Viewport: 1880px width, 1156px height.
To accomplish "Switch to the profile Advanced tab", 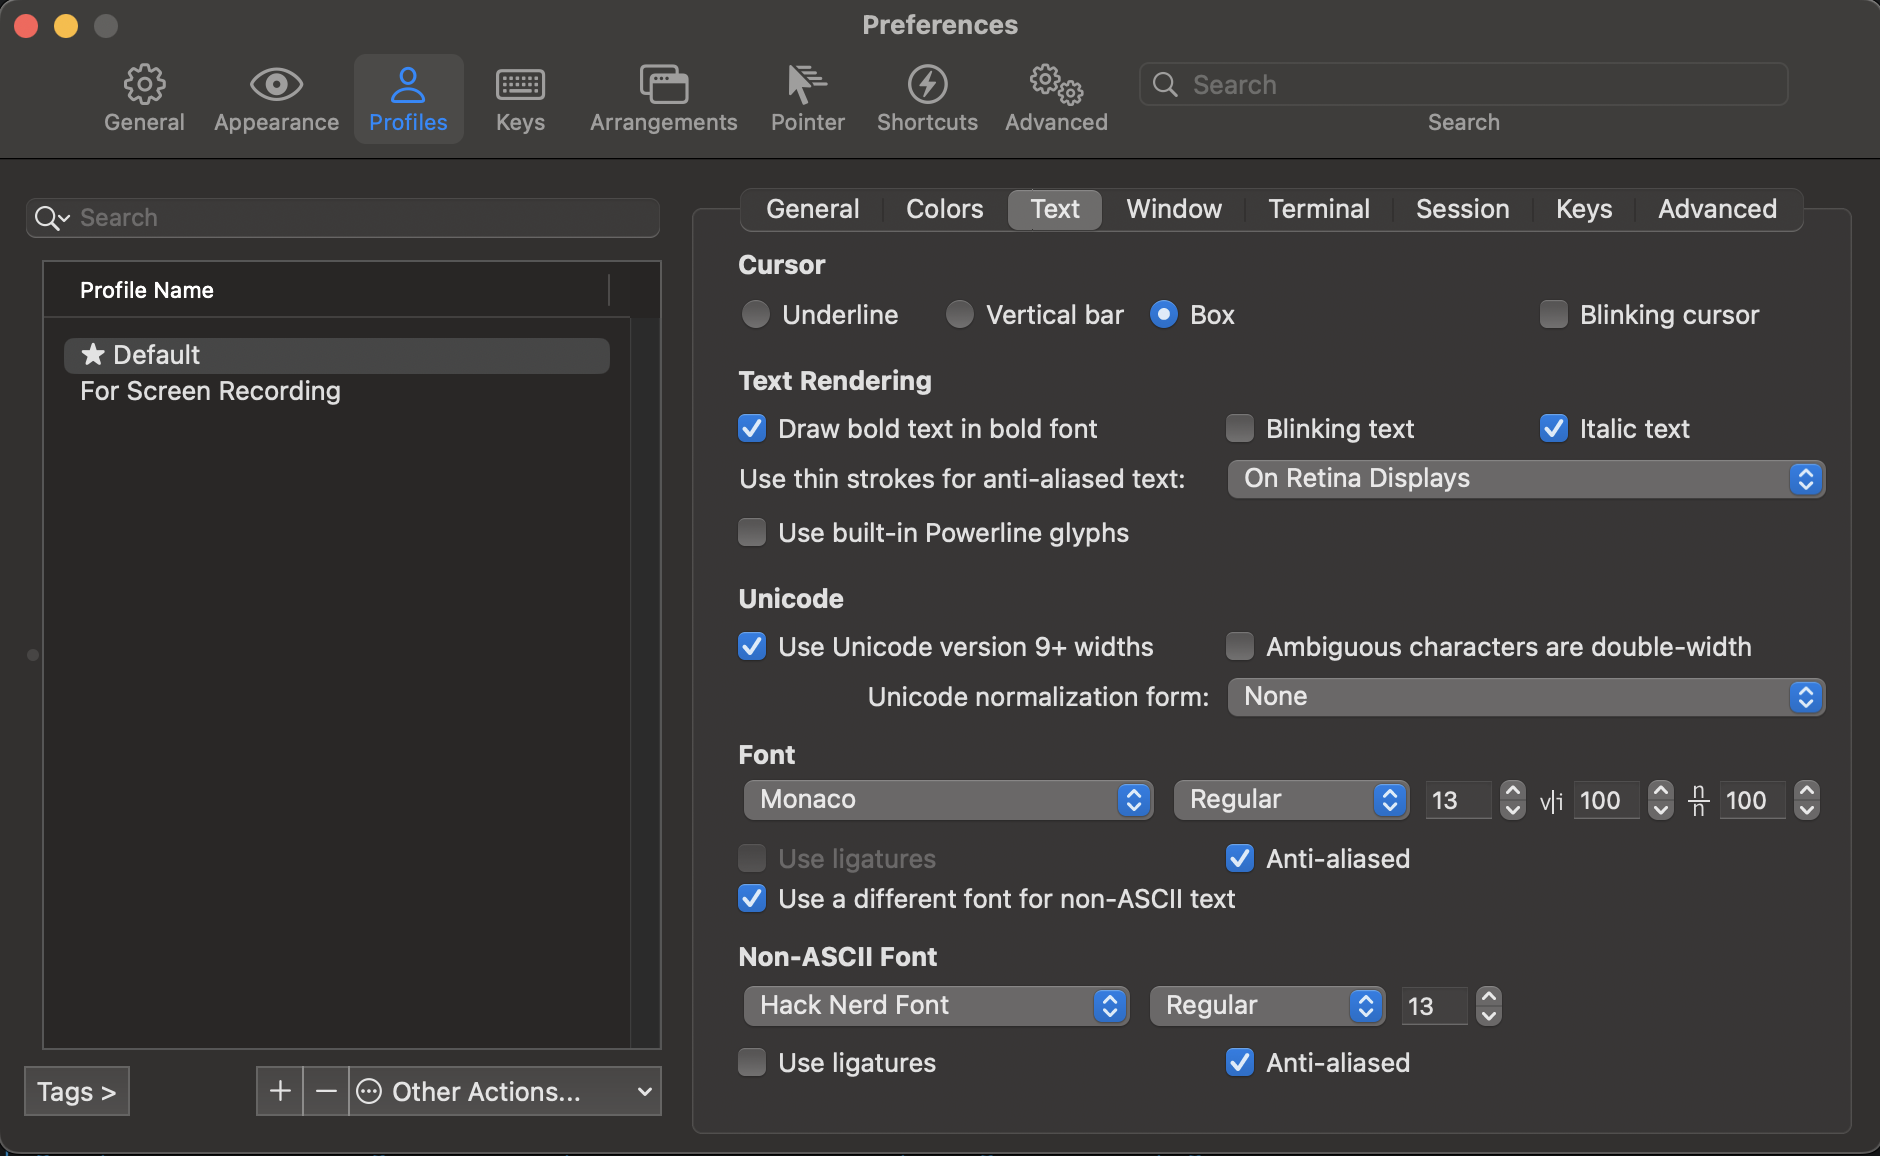I will coord(1717,209).
